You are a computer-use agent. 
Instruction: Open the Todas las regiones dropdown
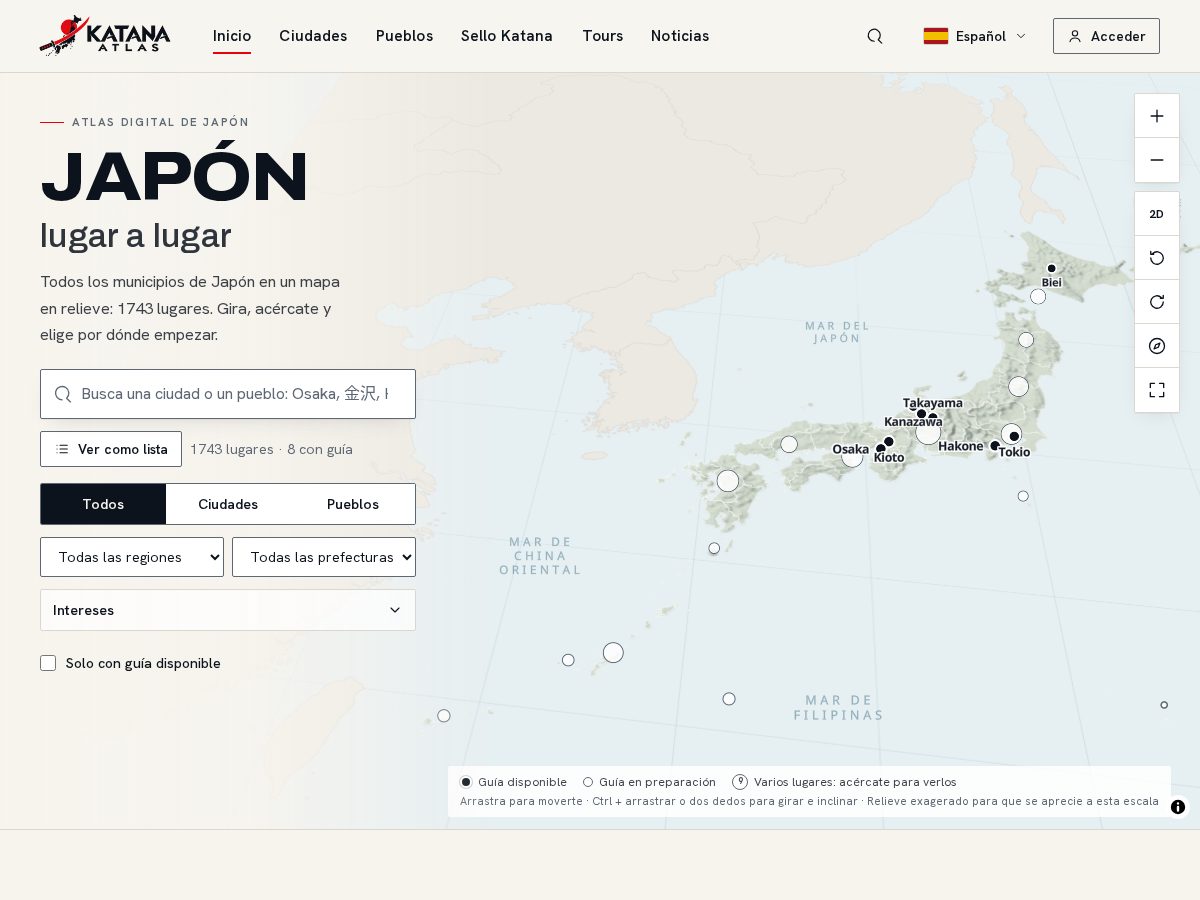click(x=132, y=557)
